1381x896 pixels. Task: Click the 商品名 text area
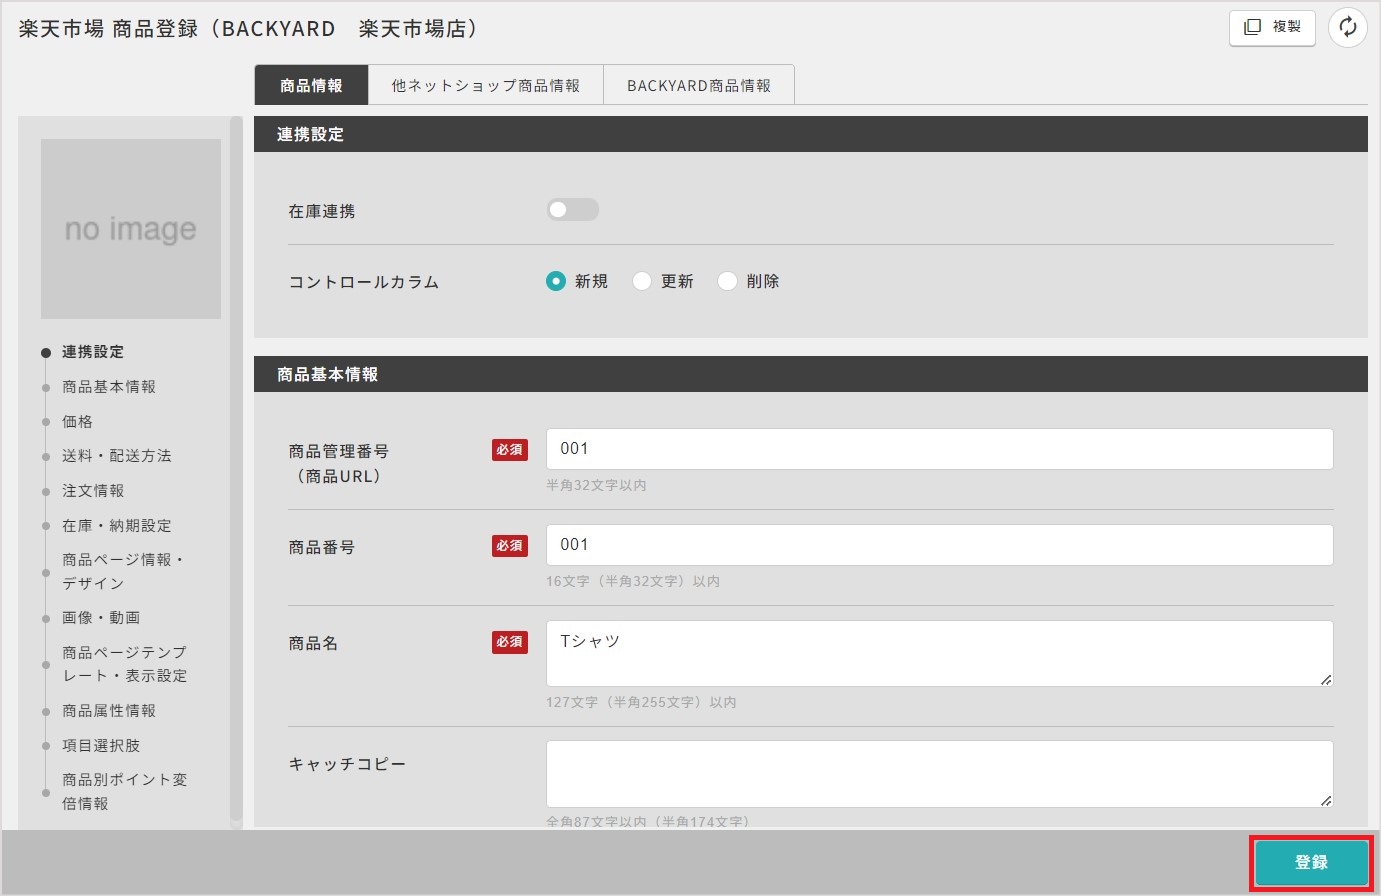[939, 653]
